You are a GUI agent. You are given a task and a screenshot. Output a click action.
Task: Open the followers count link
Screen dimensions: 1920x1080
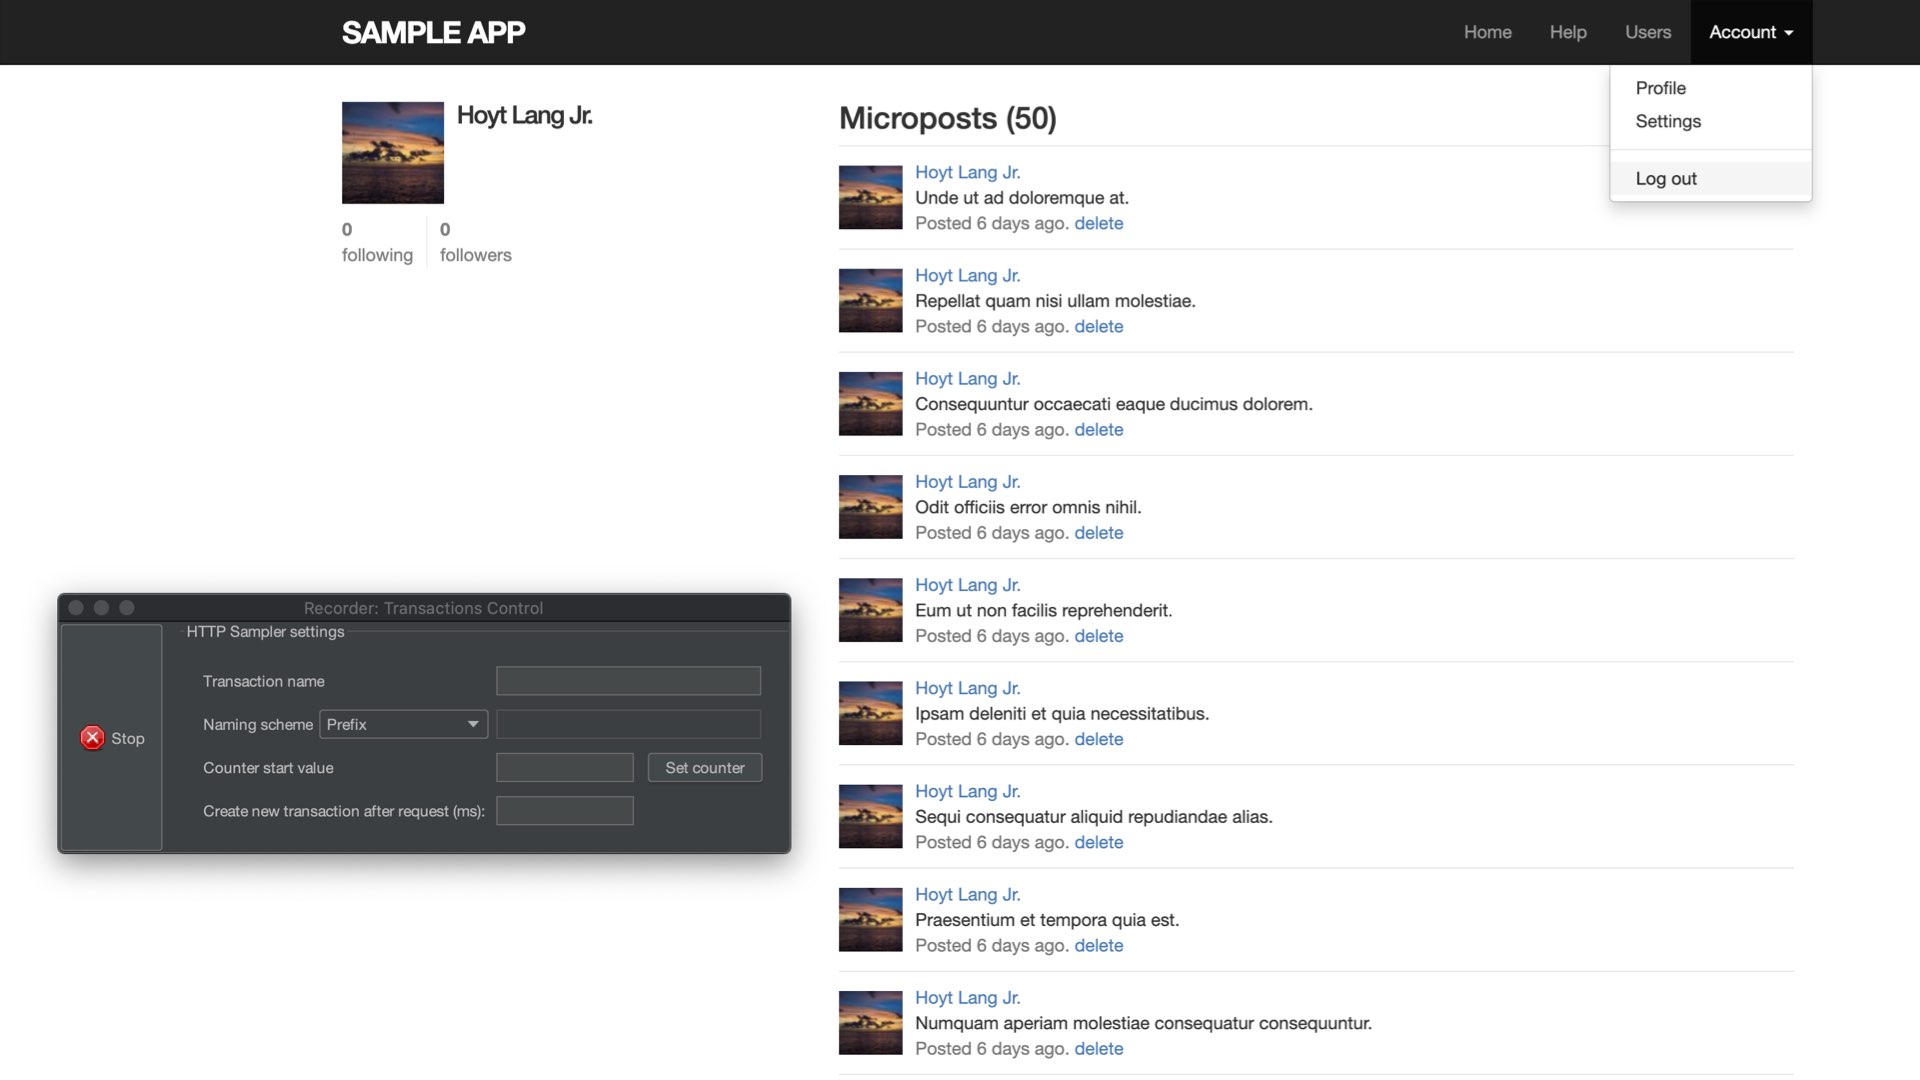(x=475, y=243)
